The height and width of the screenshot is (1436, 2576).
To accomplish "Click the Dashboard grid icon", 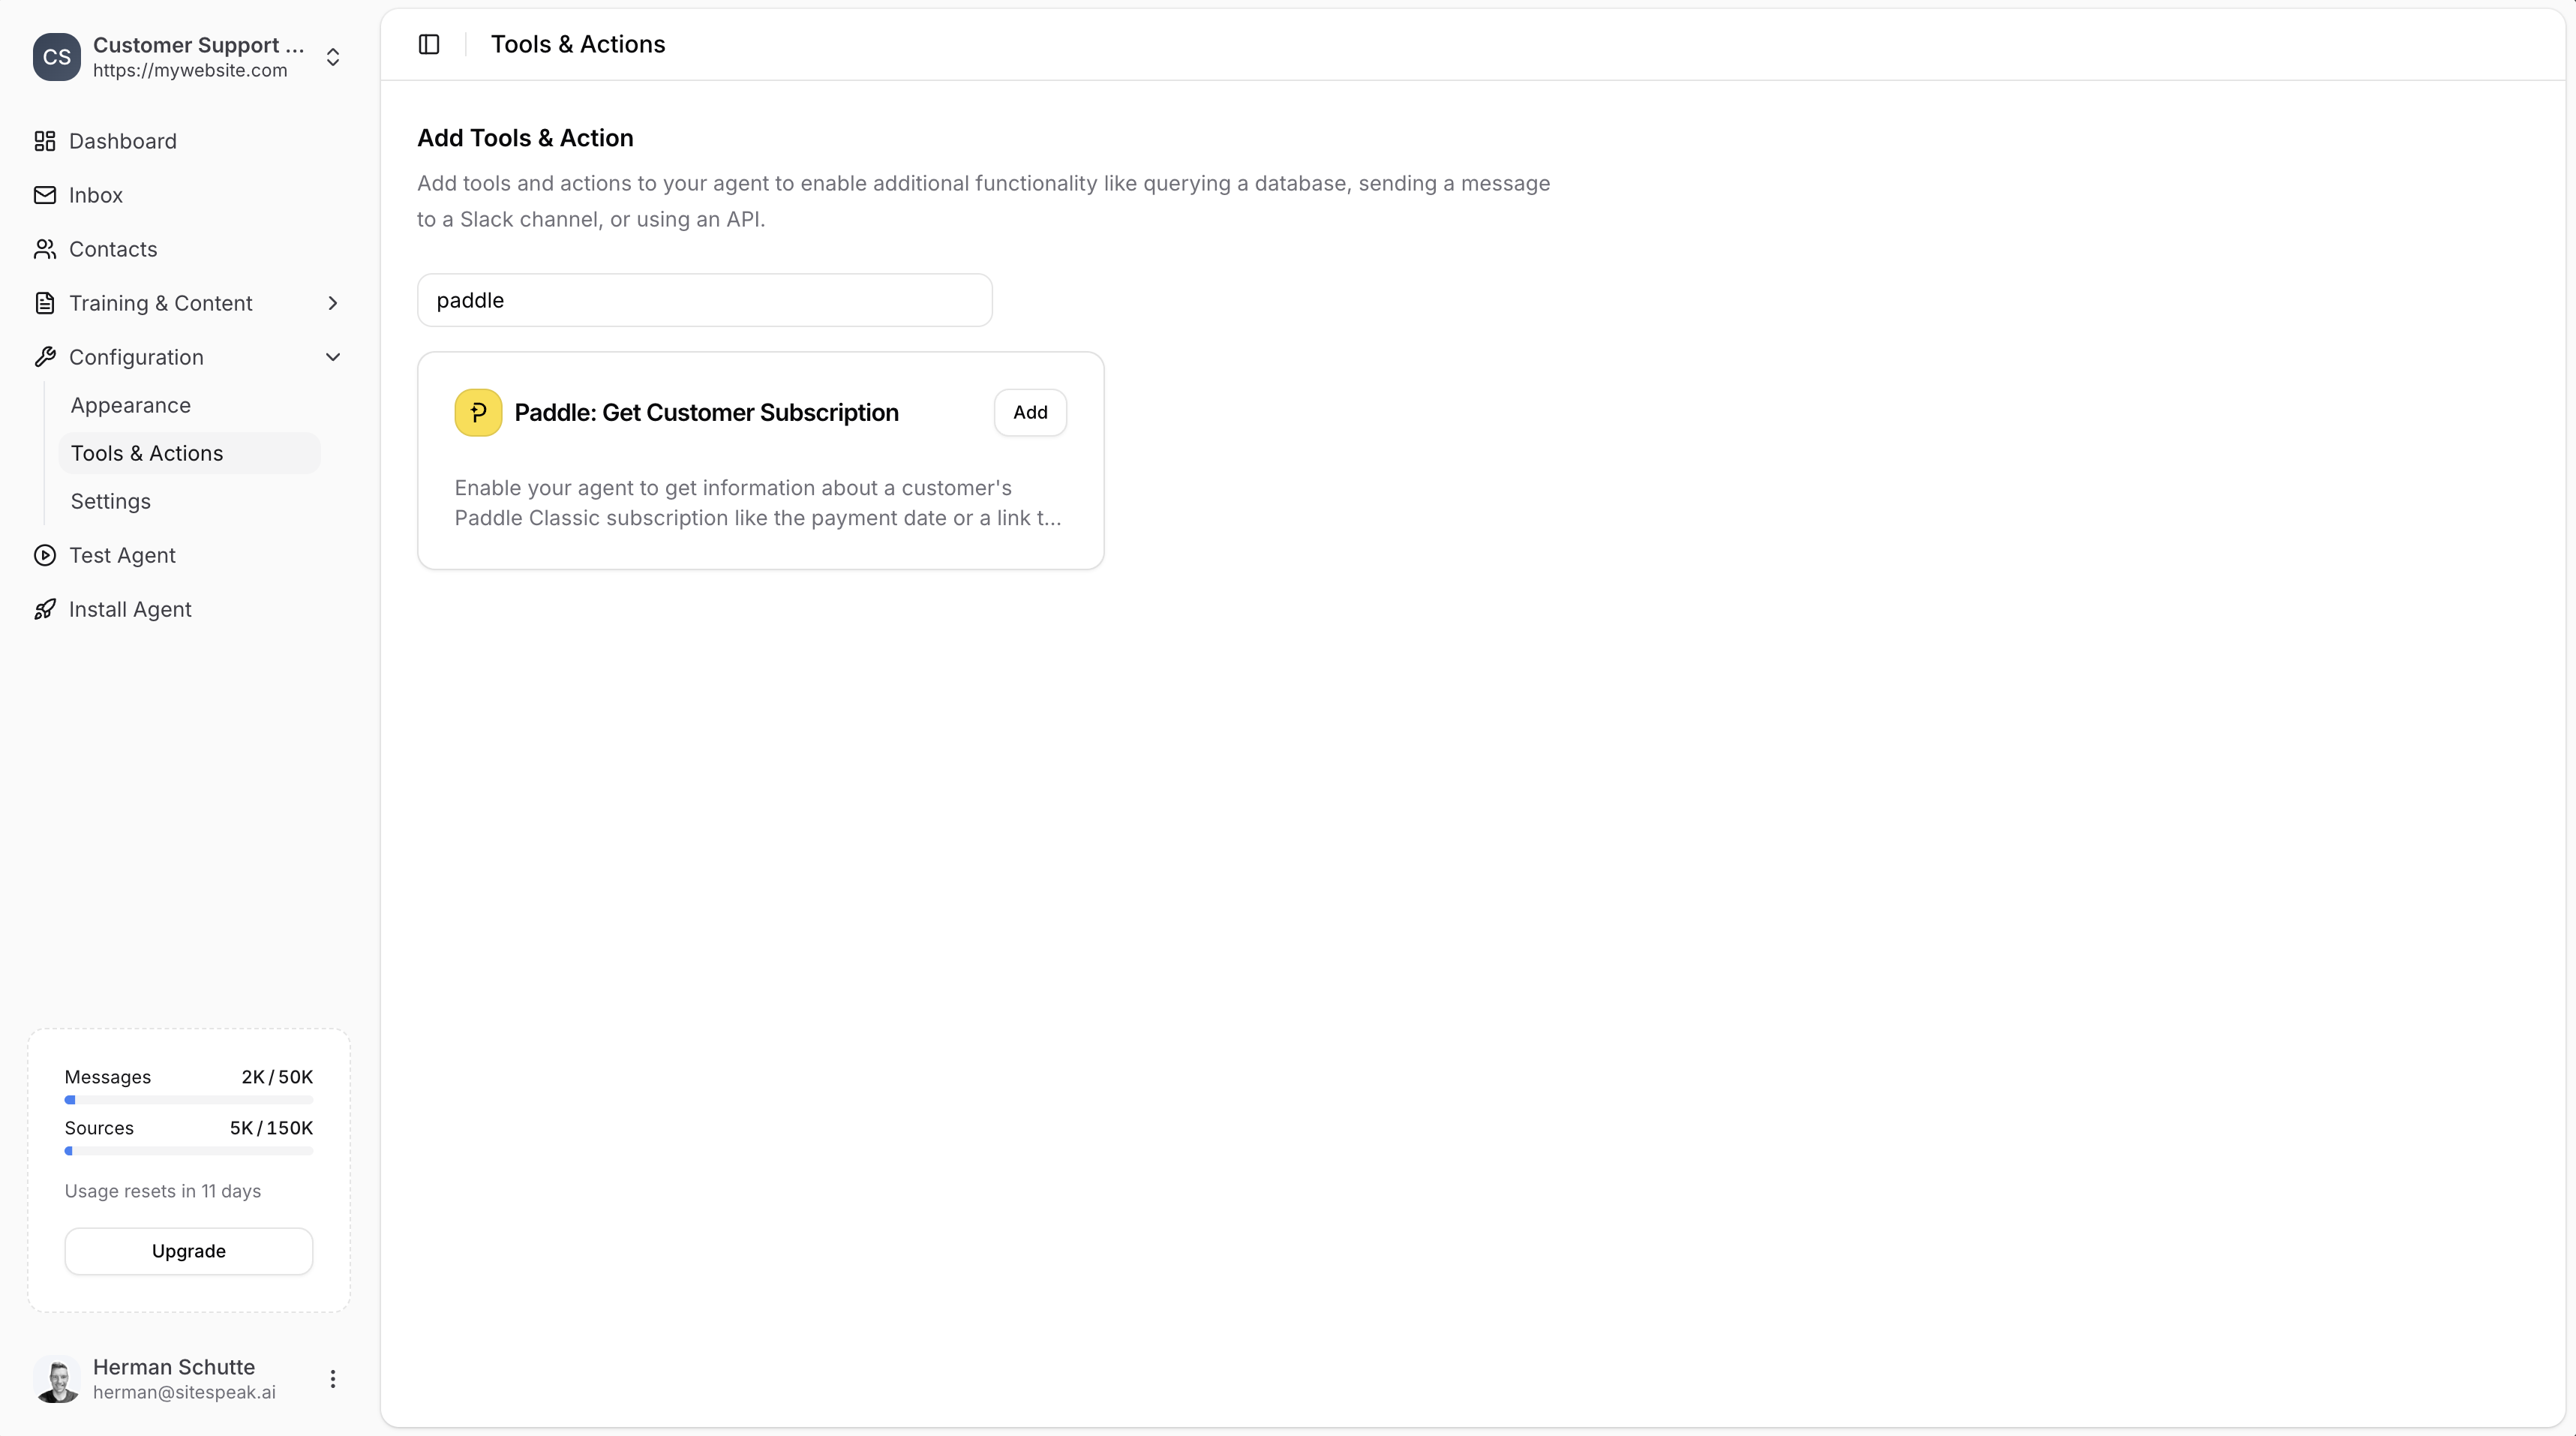I will [x=44, y=141].
